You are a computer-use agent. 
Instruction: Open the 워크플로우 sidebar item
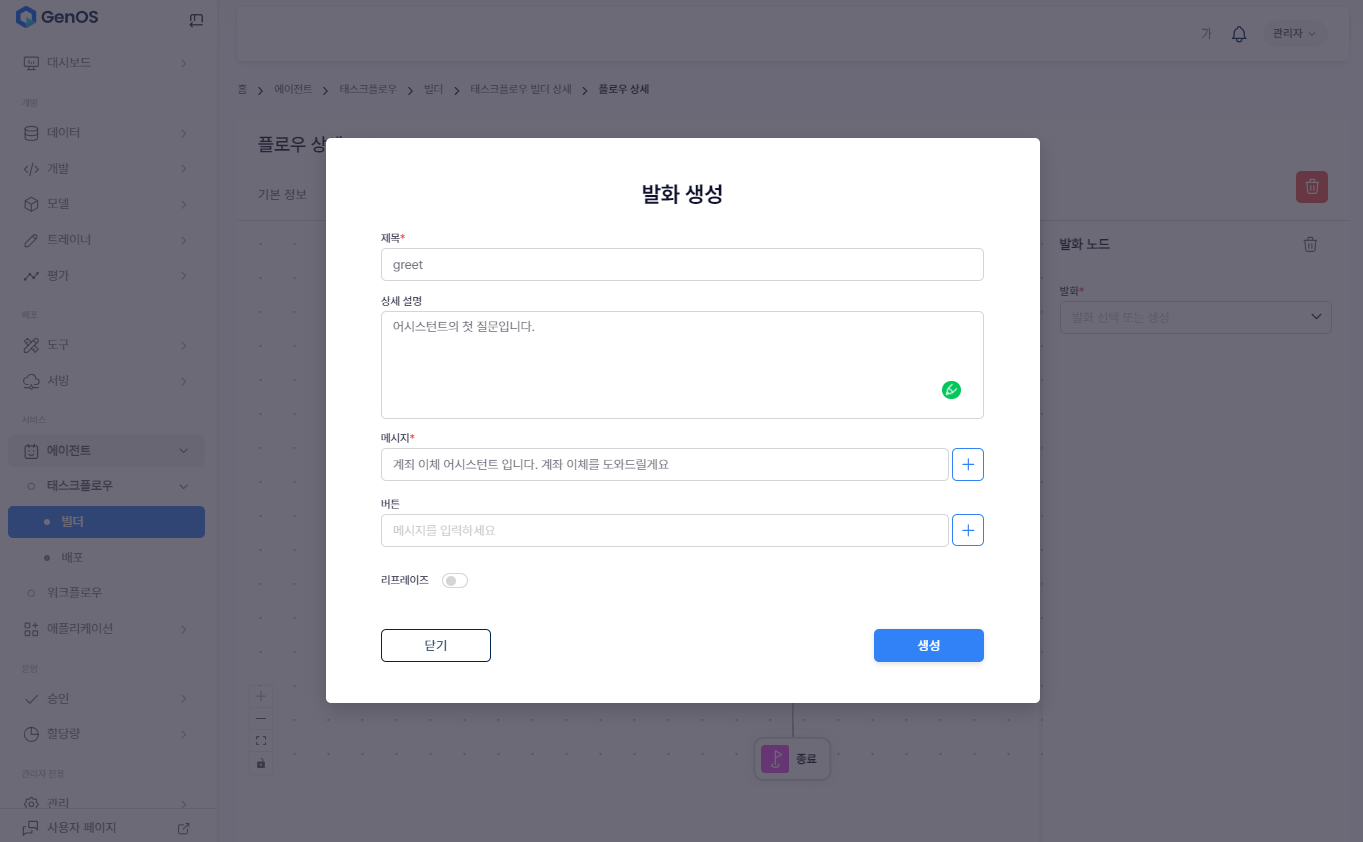coord(76,593)
